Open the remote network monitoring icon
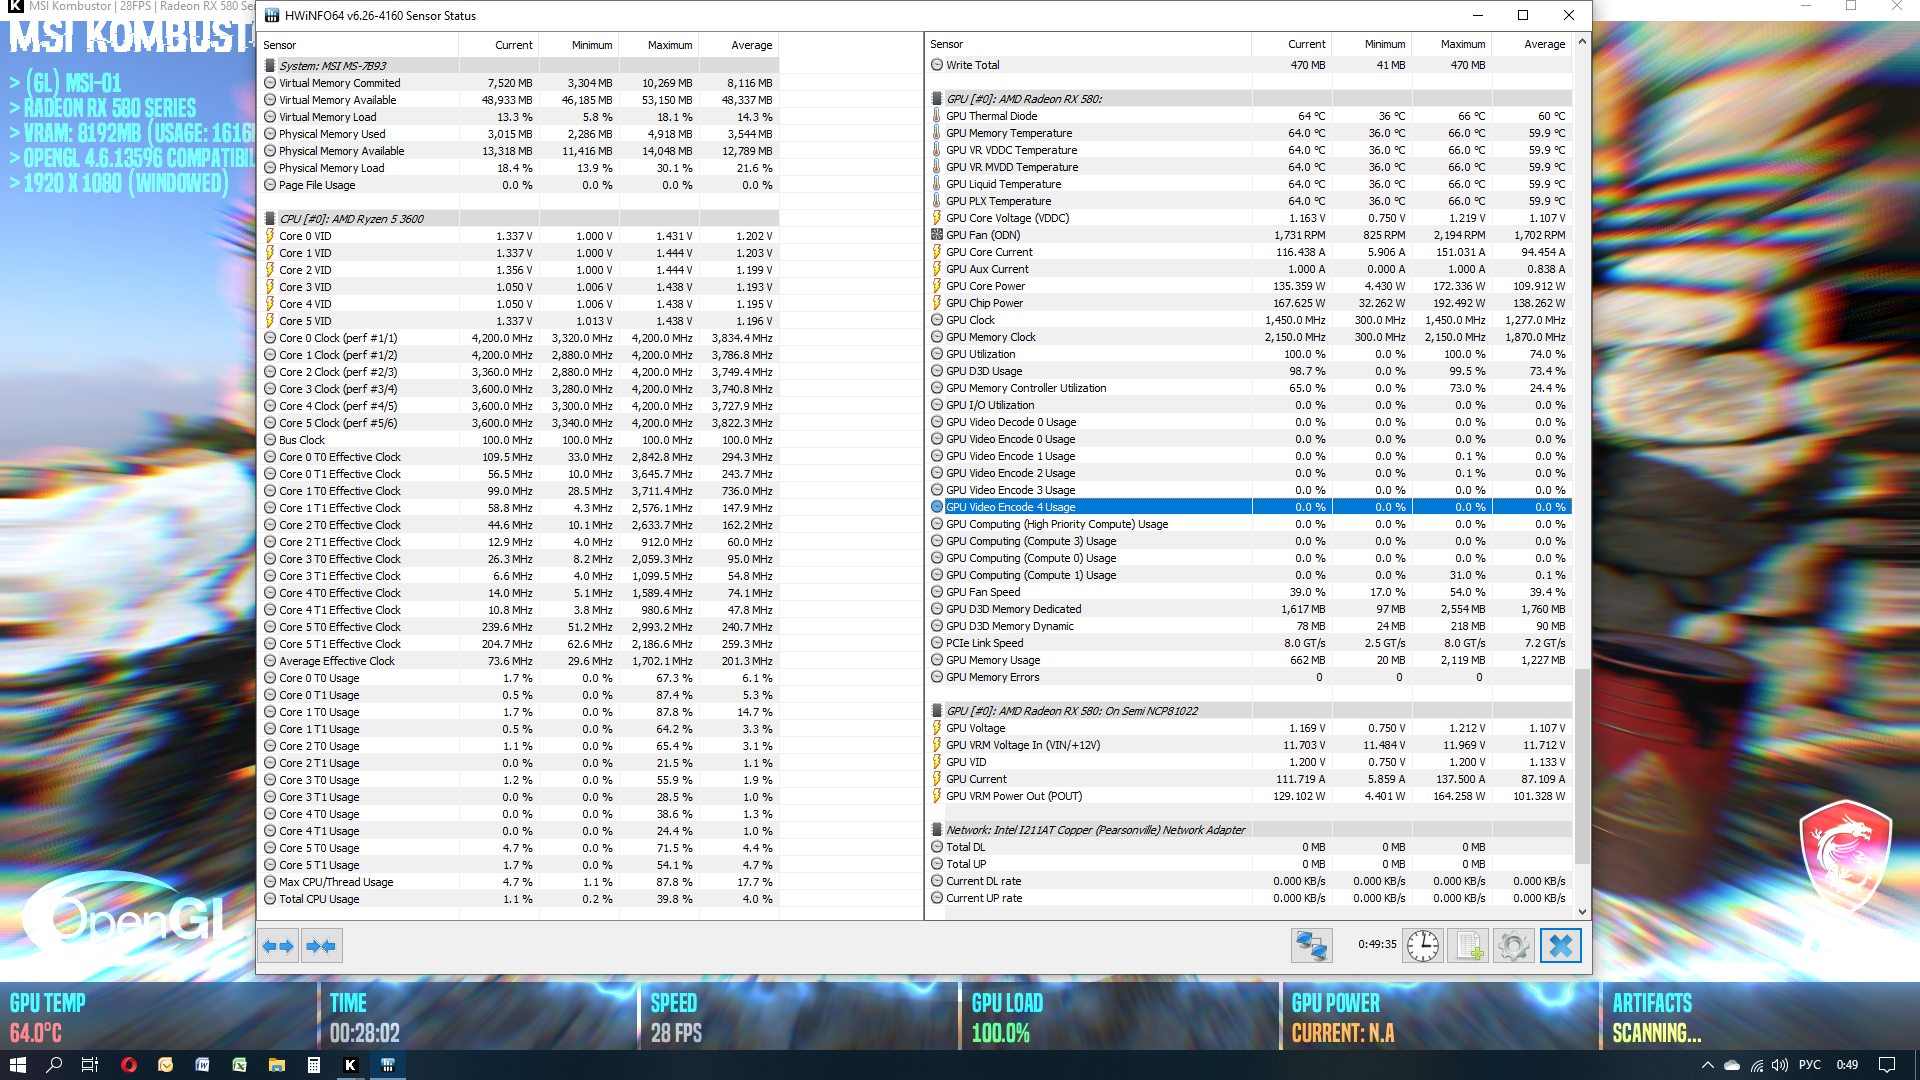 (1311, 946)
